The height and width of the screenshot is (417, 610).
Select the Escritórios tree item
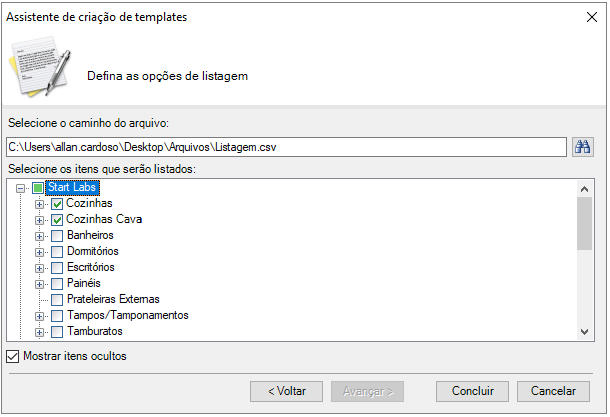point(91,267)
